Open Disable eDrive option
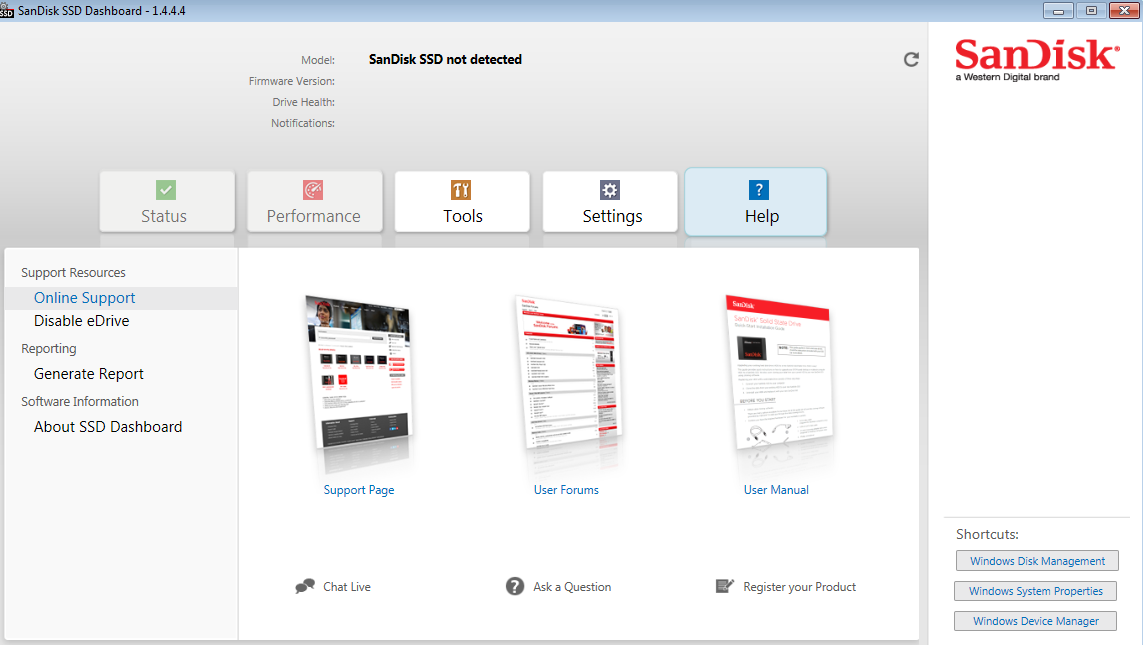This screenshot has width=1143, height=645. [82, 321]
